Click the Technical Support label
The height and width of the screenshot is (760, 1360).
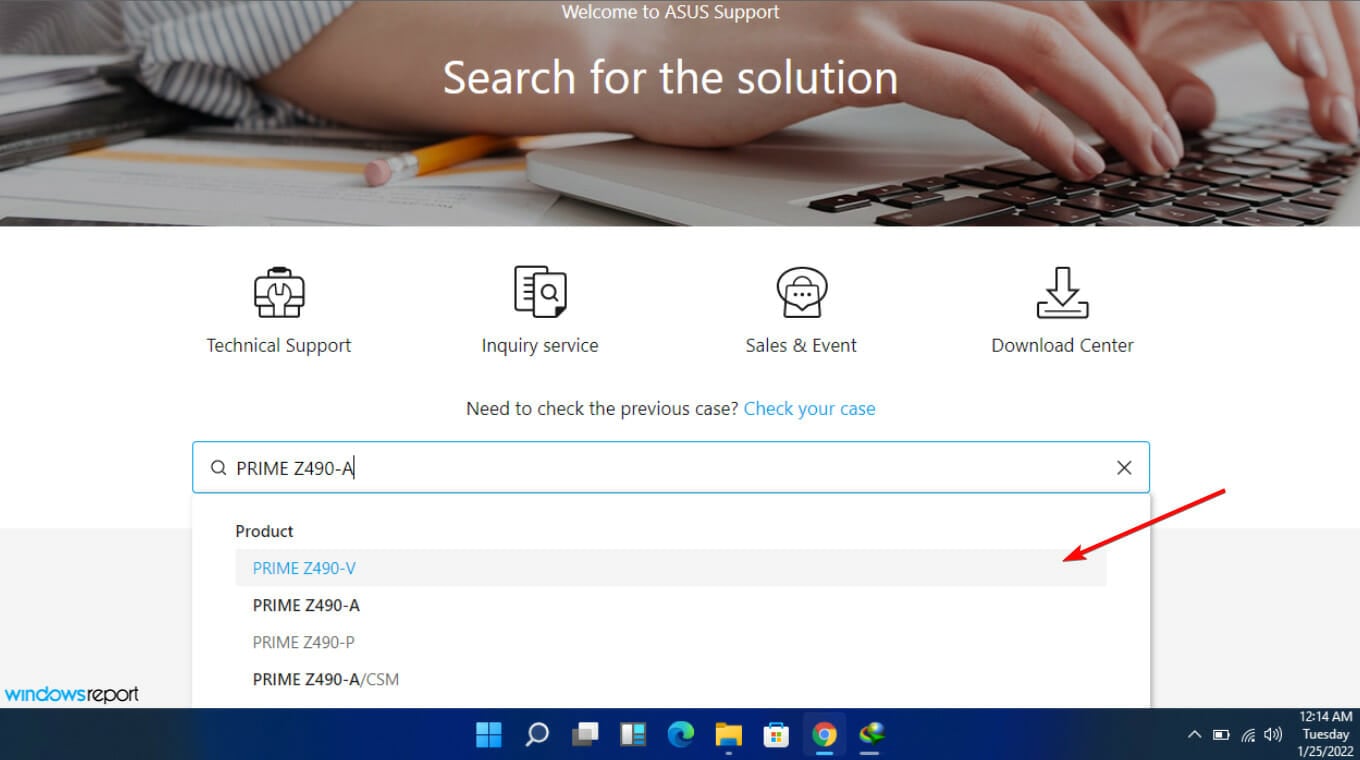click(x=279, y=345)
